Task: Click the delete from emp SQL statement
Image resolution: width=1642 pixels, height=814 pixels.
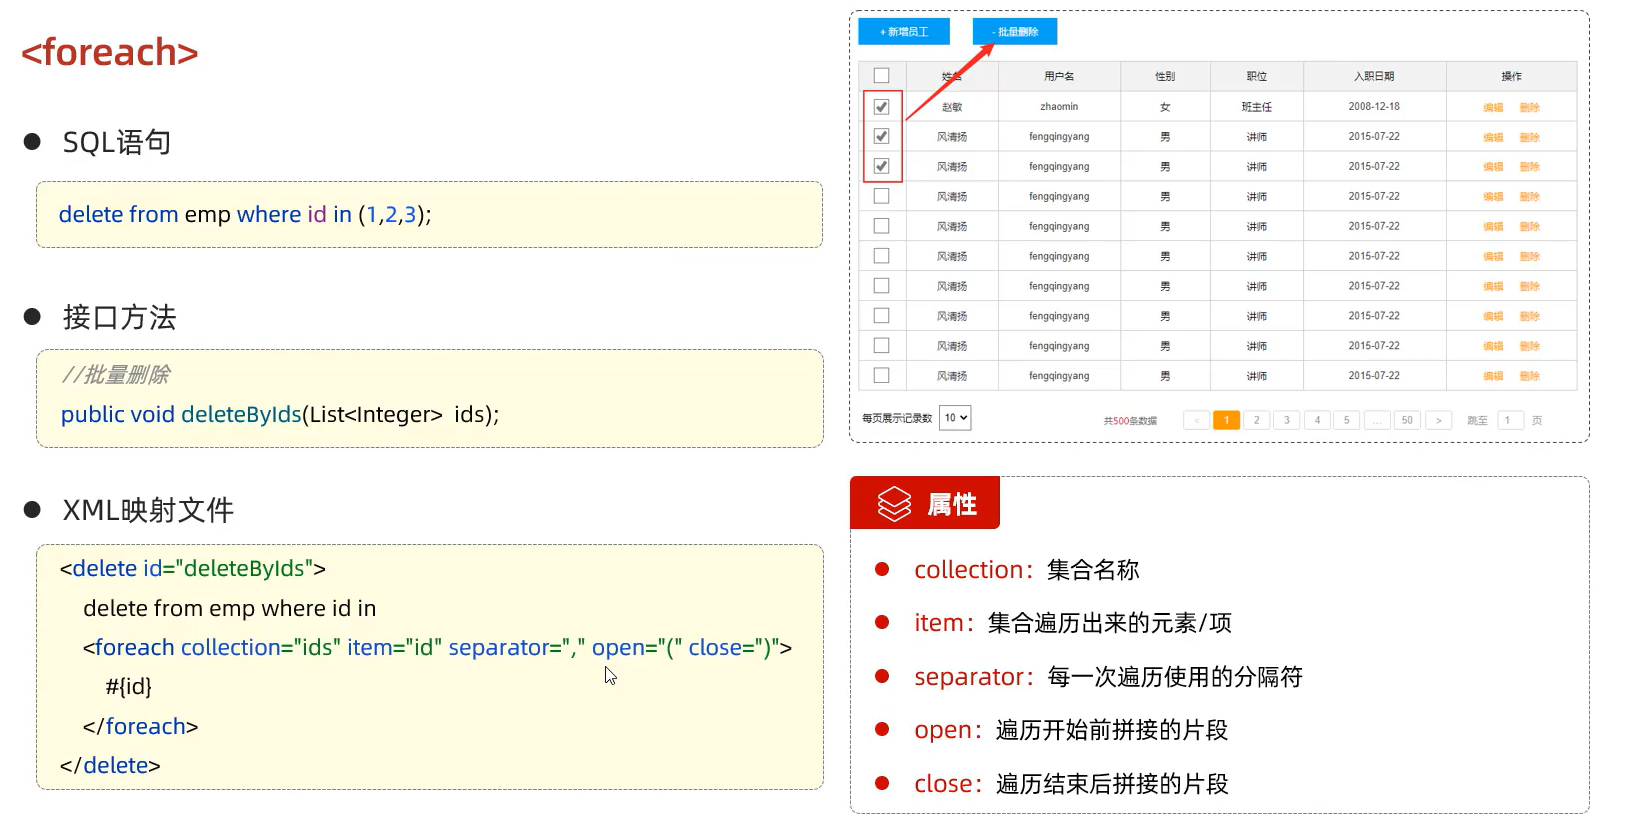Action: click(x=245, y=214)
